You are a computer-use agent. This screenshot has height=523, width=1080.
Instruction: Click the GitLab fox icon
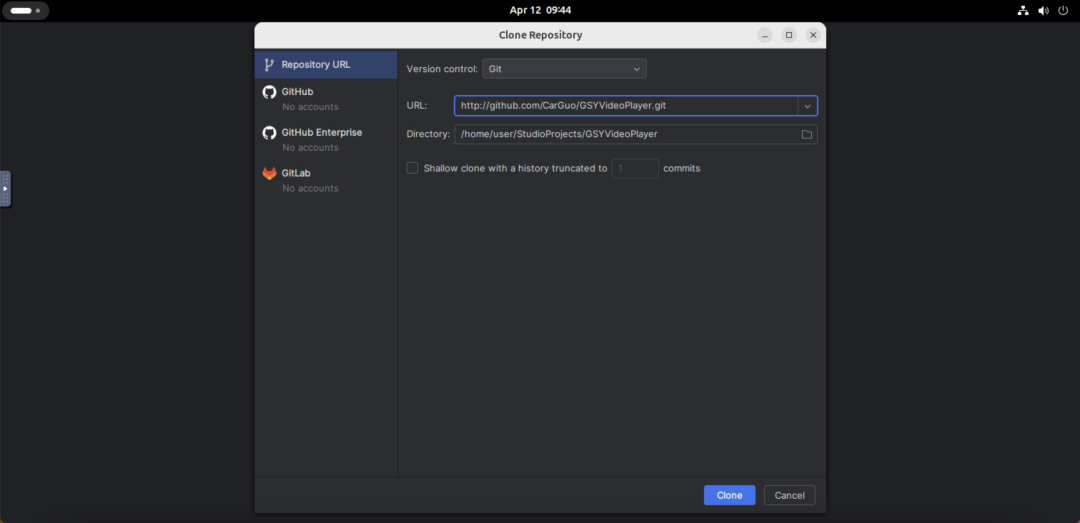pyautogui.click(x=269, y=173)
